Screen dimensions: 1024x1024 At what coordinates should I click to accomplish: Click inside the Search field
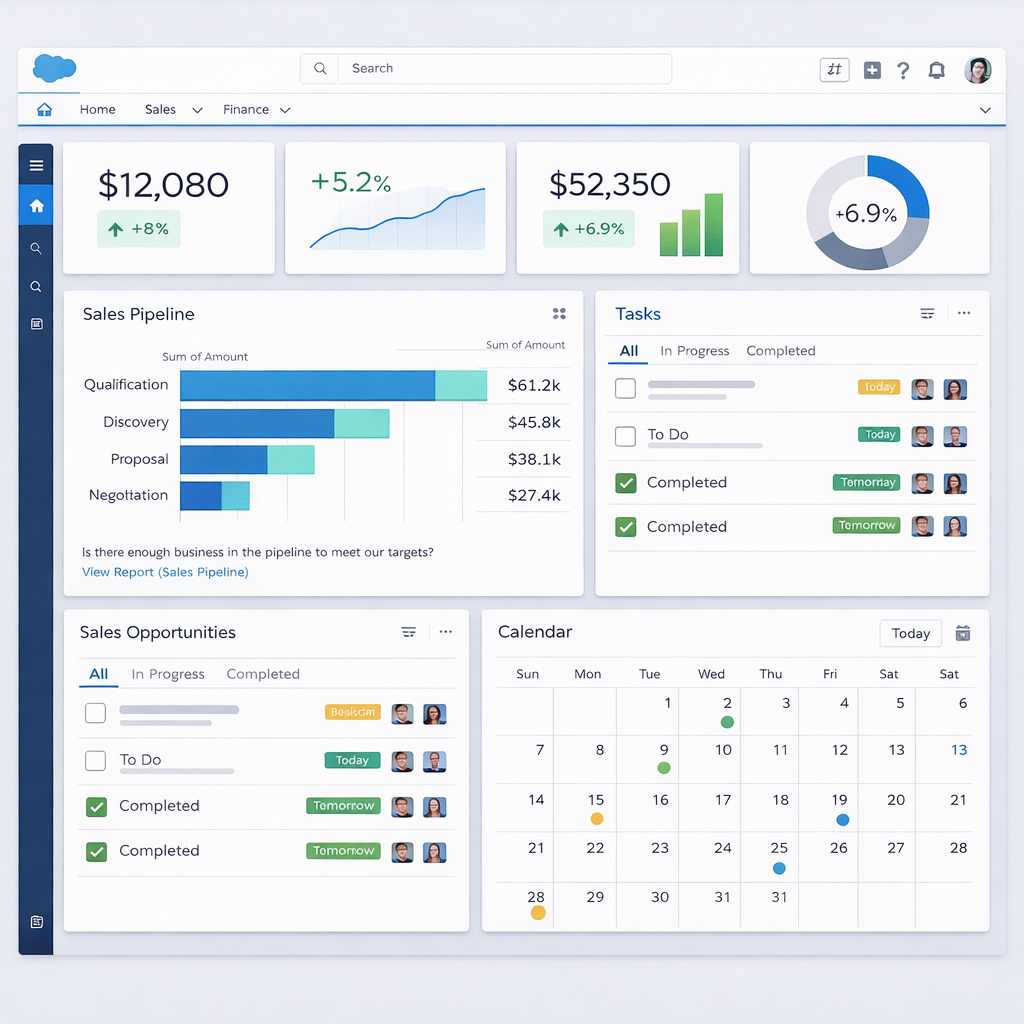coord(500,69)
